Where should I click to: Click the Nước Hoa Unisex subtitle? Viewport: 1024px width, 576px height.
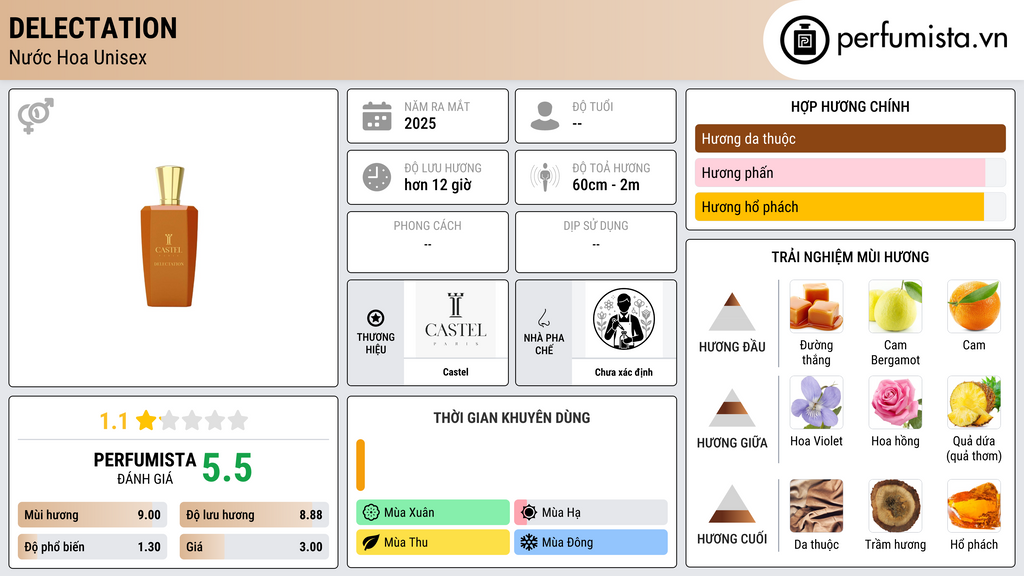78,58
